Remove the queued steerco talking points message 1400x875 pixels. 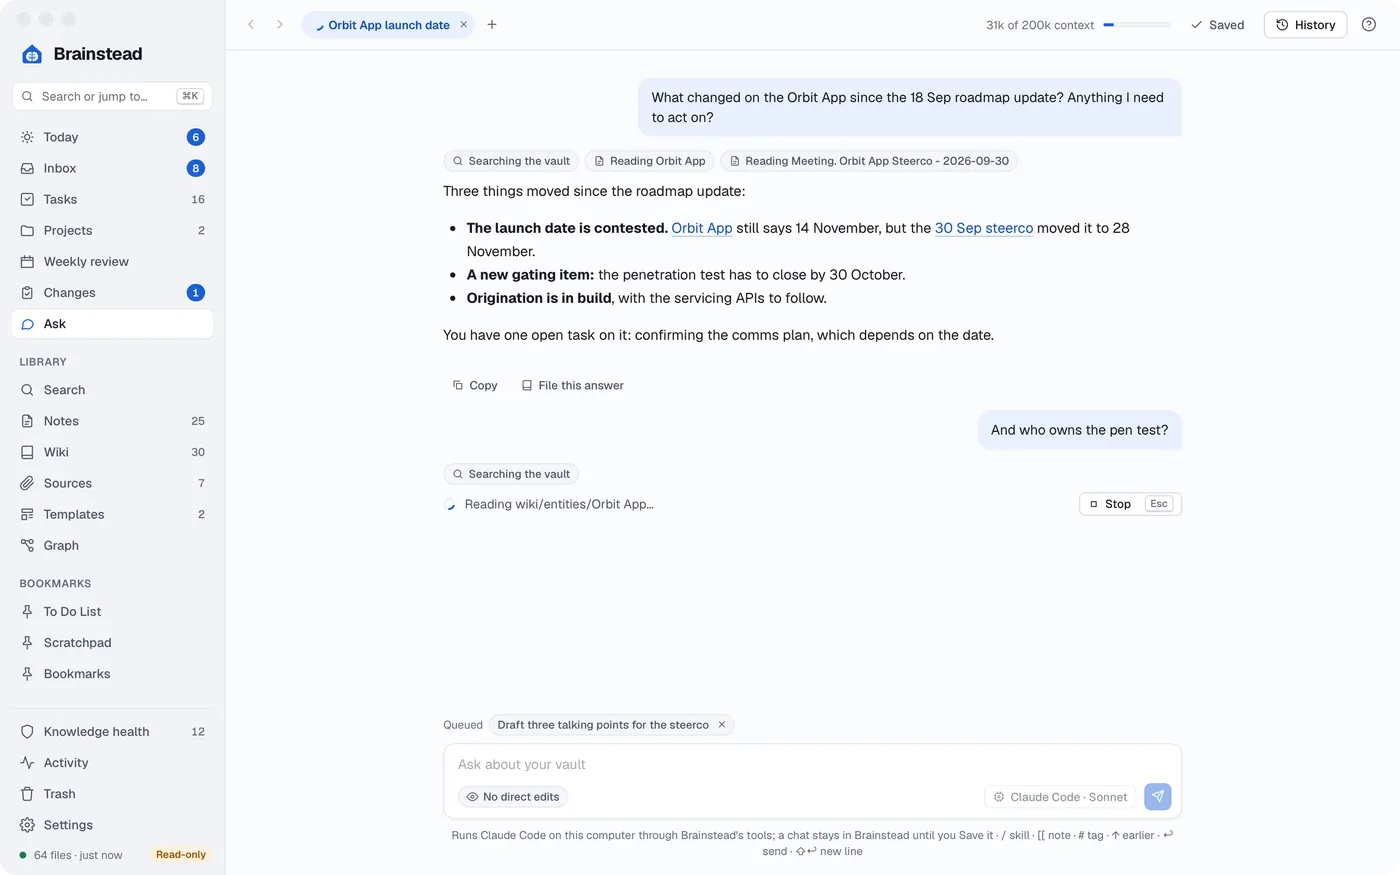coord(722,725)
